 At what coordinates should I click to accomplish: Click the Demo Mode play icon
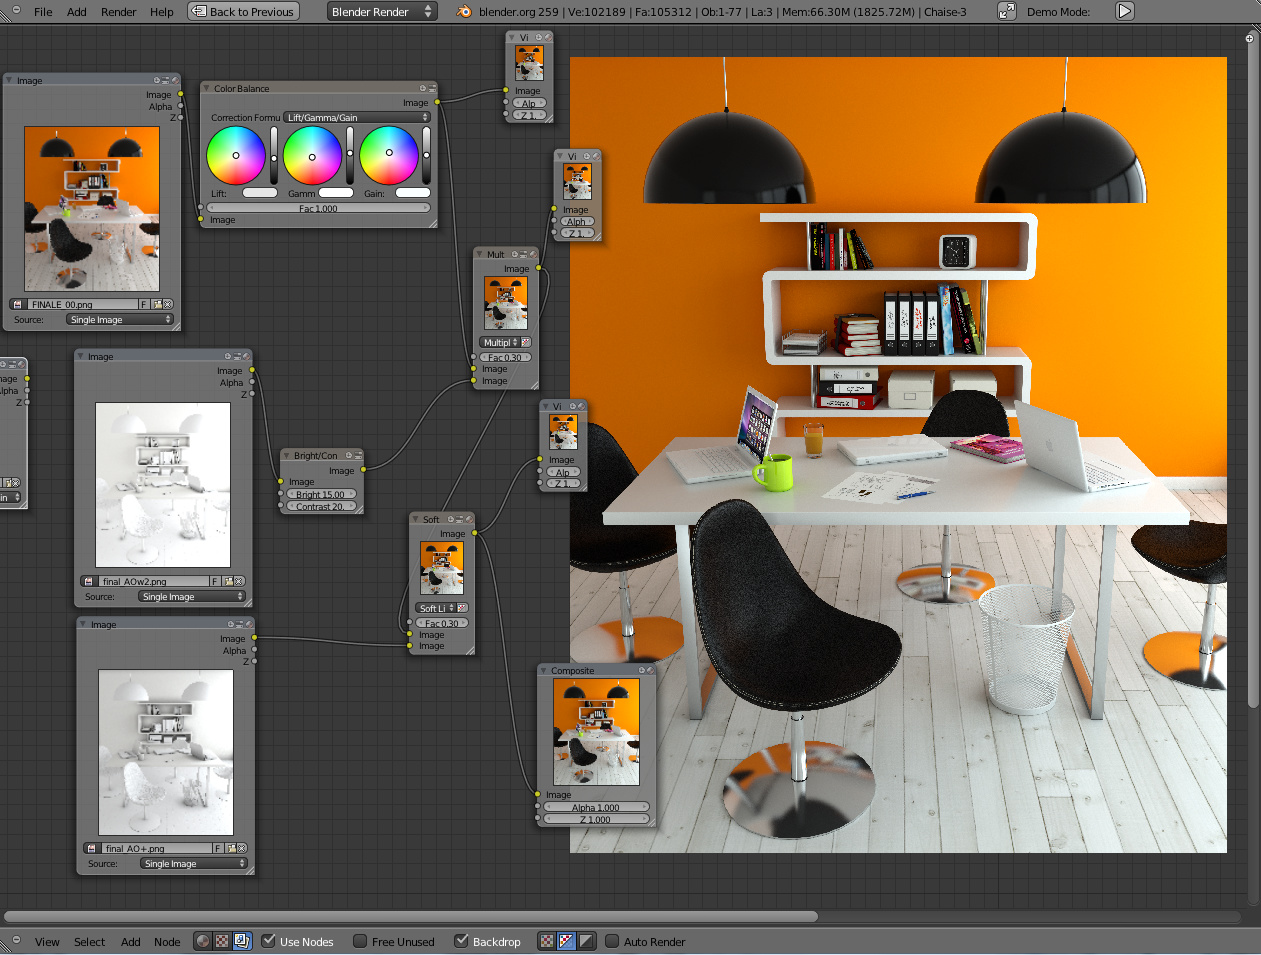(x=1125, y=11)
